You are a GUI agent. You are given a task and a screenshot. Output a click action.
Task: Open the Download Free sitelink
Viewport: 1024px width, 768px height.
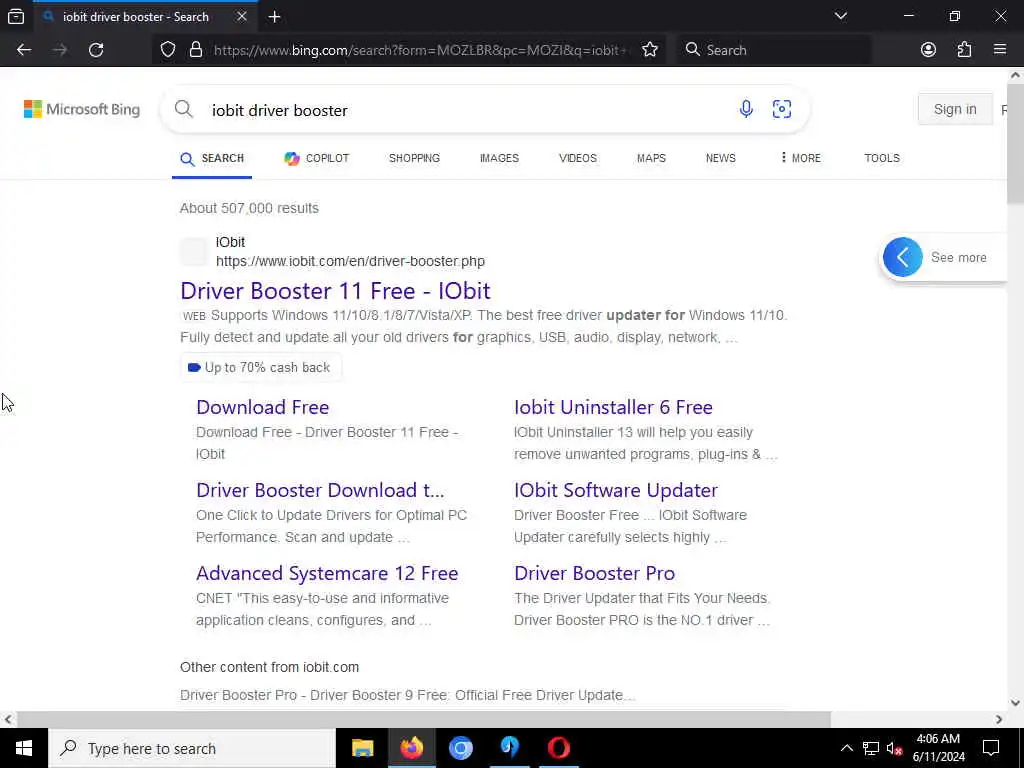pos(263,407)
